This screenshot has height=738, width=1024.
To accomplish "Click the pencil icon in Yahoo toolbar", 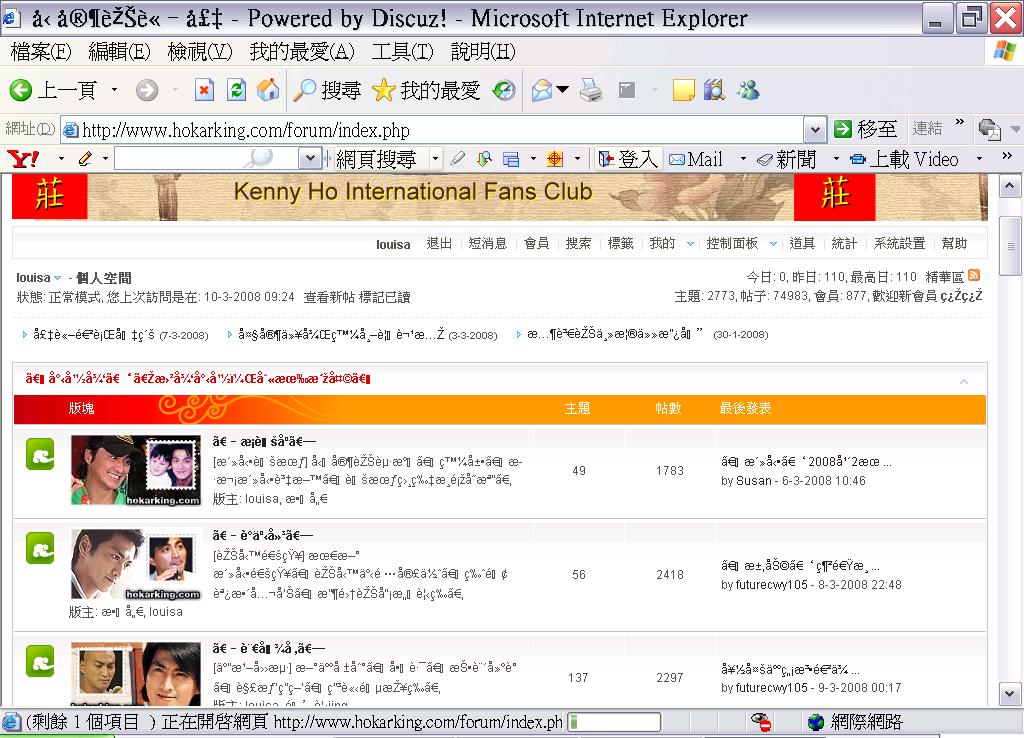I will point(85,159).
